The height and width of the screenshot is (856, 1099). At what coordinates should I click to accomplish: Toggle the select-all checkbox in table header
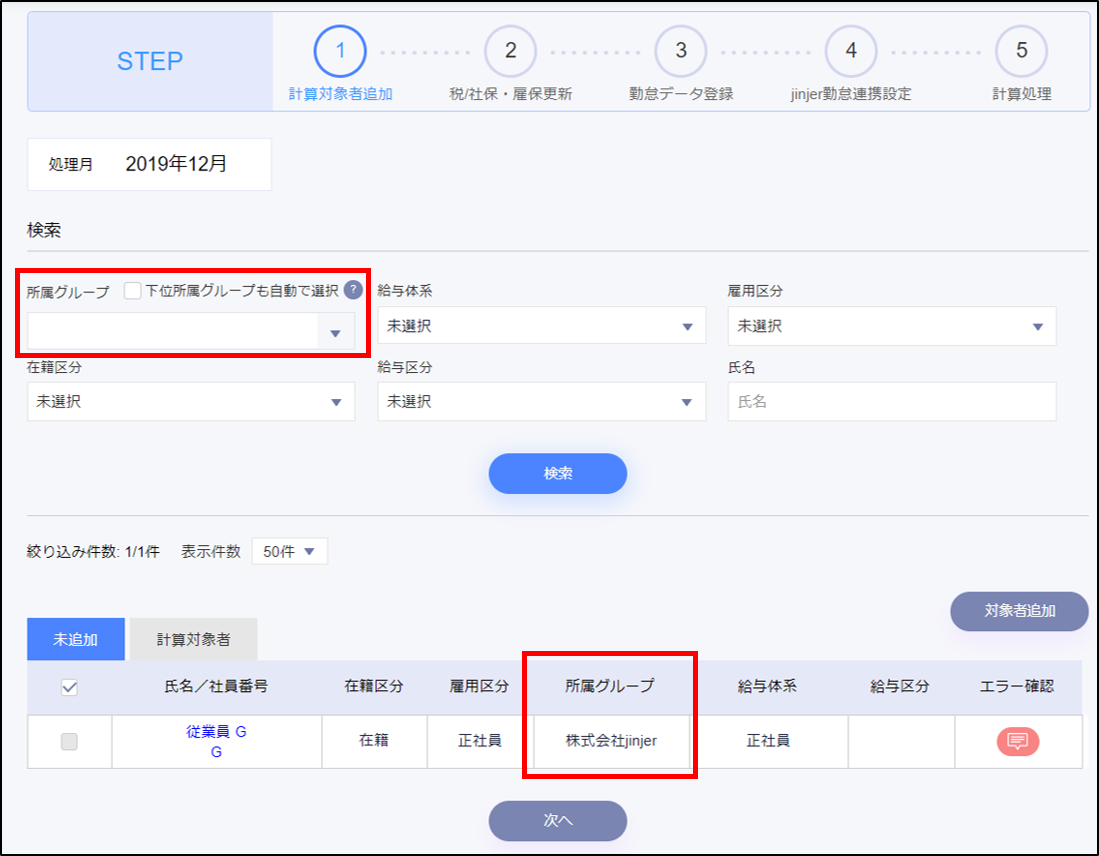[70, 687]
